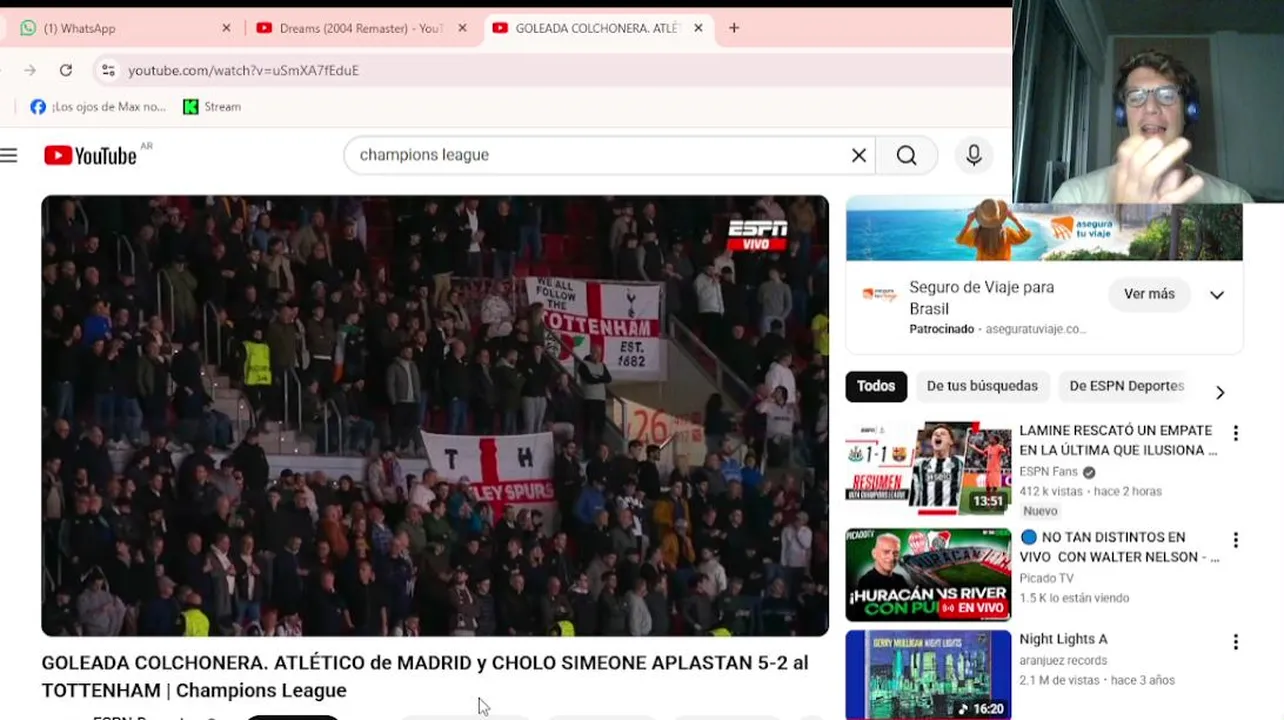The height and width of the screenshot is (720, 1284).
Task: Click the Night Lights A title
Action: tap(1063, 639)
